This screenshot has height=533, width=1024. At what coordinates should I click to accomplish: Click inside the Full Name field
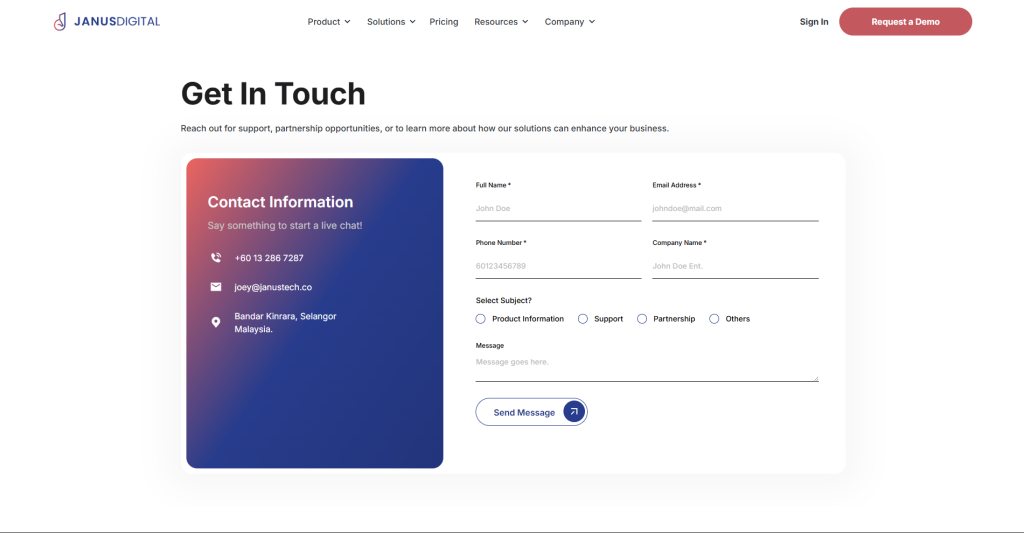[558, 209]
